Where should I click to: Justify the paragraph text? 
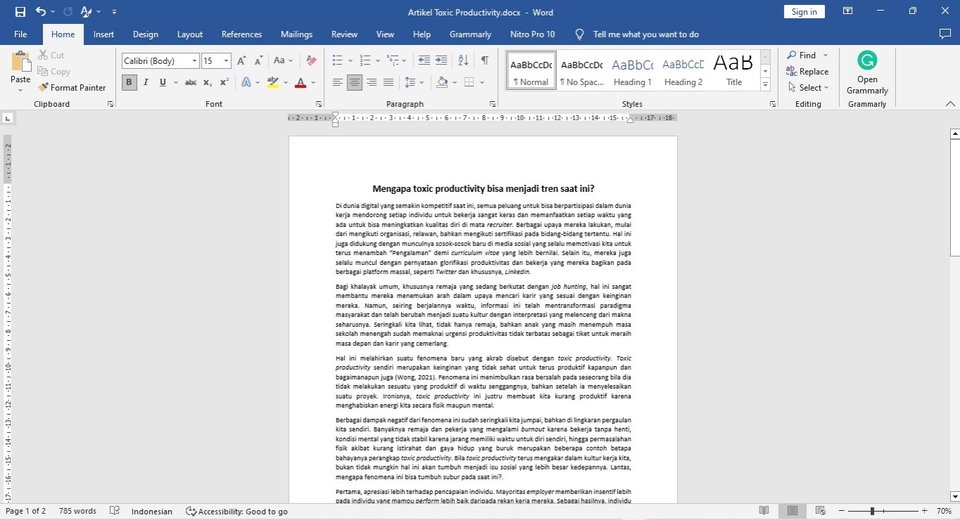[388, 82]
